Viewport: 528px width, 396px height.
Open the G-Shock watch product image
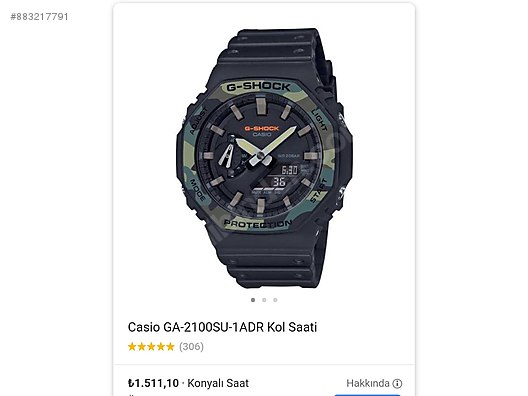point(264,158)
